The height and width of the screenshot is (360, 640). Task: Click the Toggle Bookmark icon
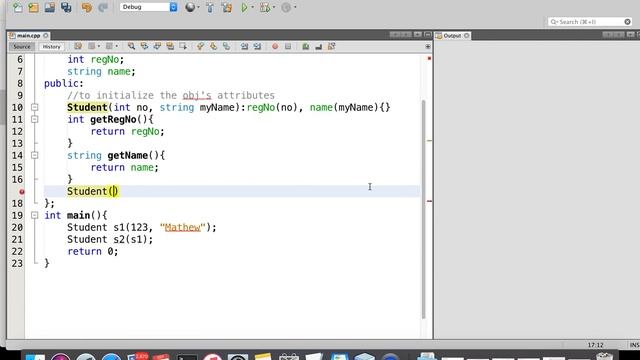[226, 47]
